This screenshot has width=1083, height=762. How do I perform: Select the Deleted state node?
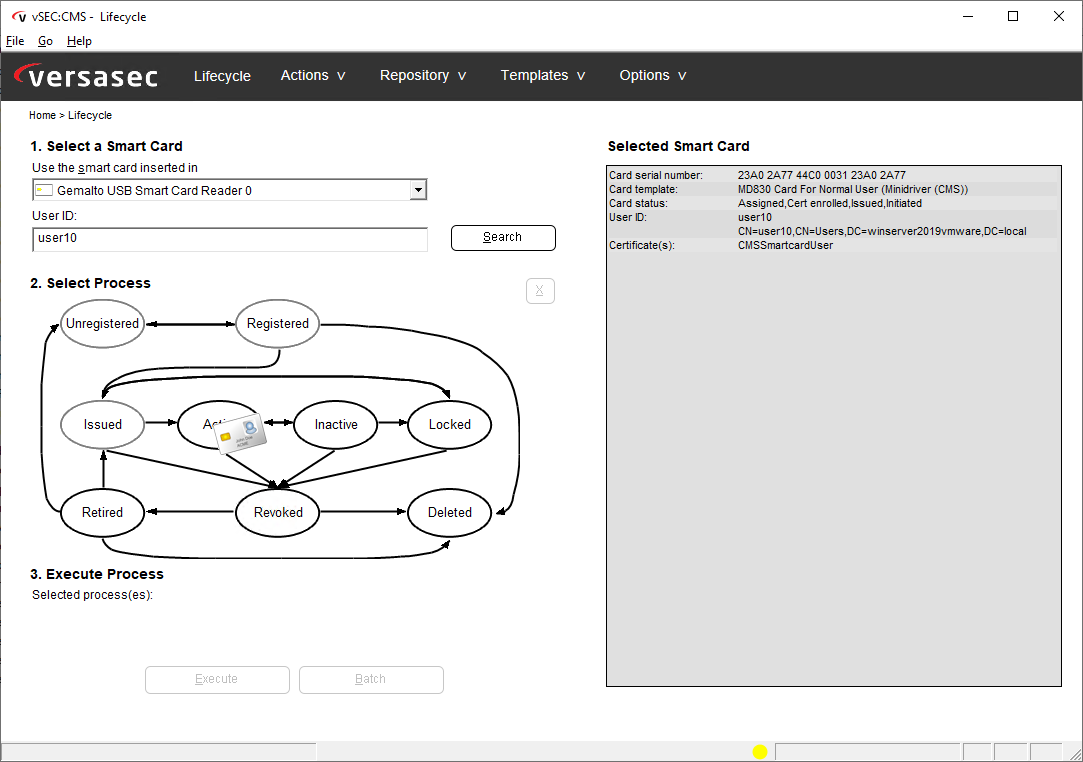[x=450, y=513]
